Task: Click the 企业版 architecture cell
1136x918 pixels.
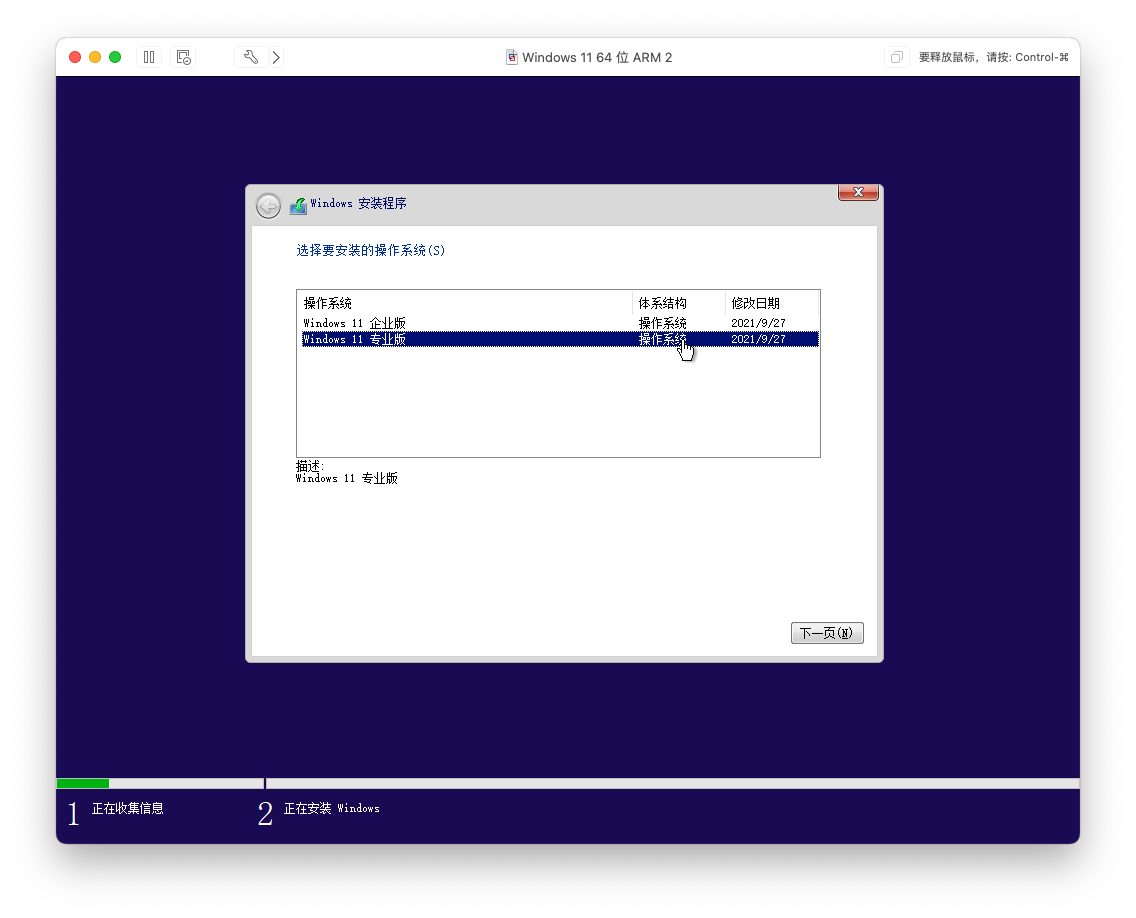Action: [x=662, y=323]
